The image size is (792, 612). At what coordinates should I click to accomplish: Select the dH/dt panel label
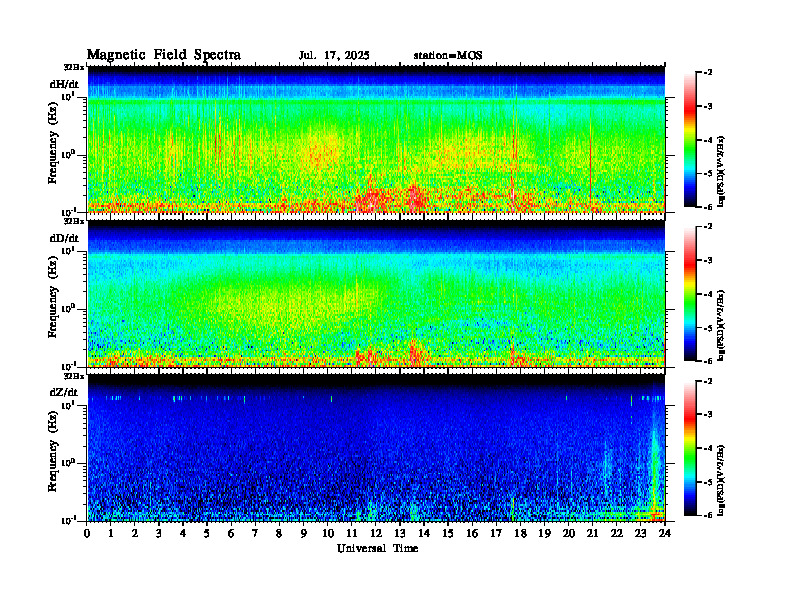point(64,84)
